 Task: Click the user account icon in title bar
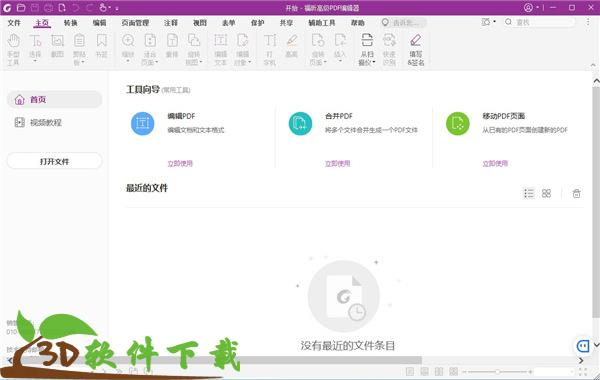tap(528, 7)
